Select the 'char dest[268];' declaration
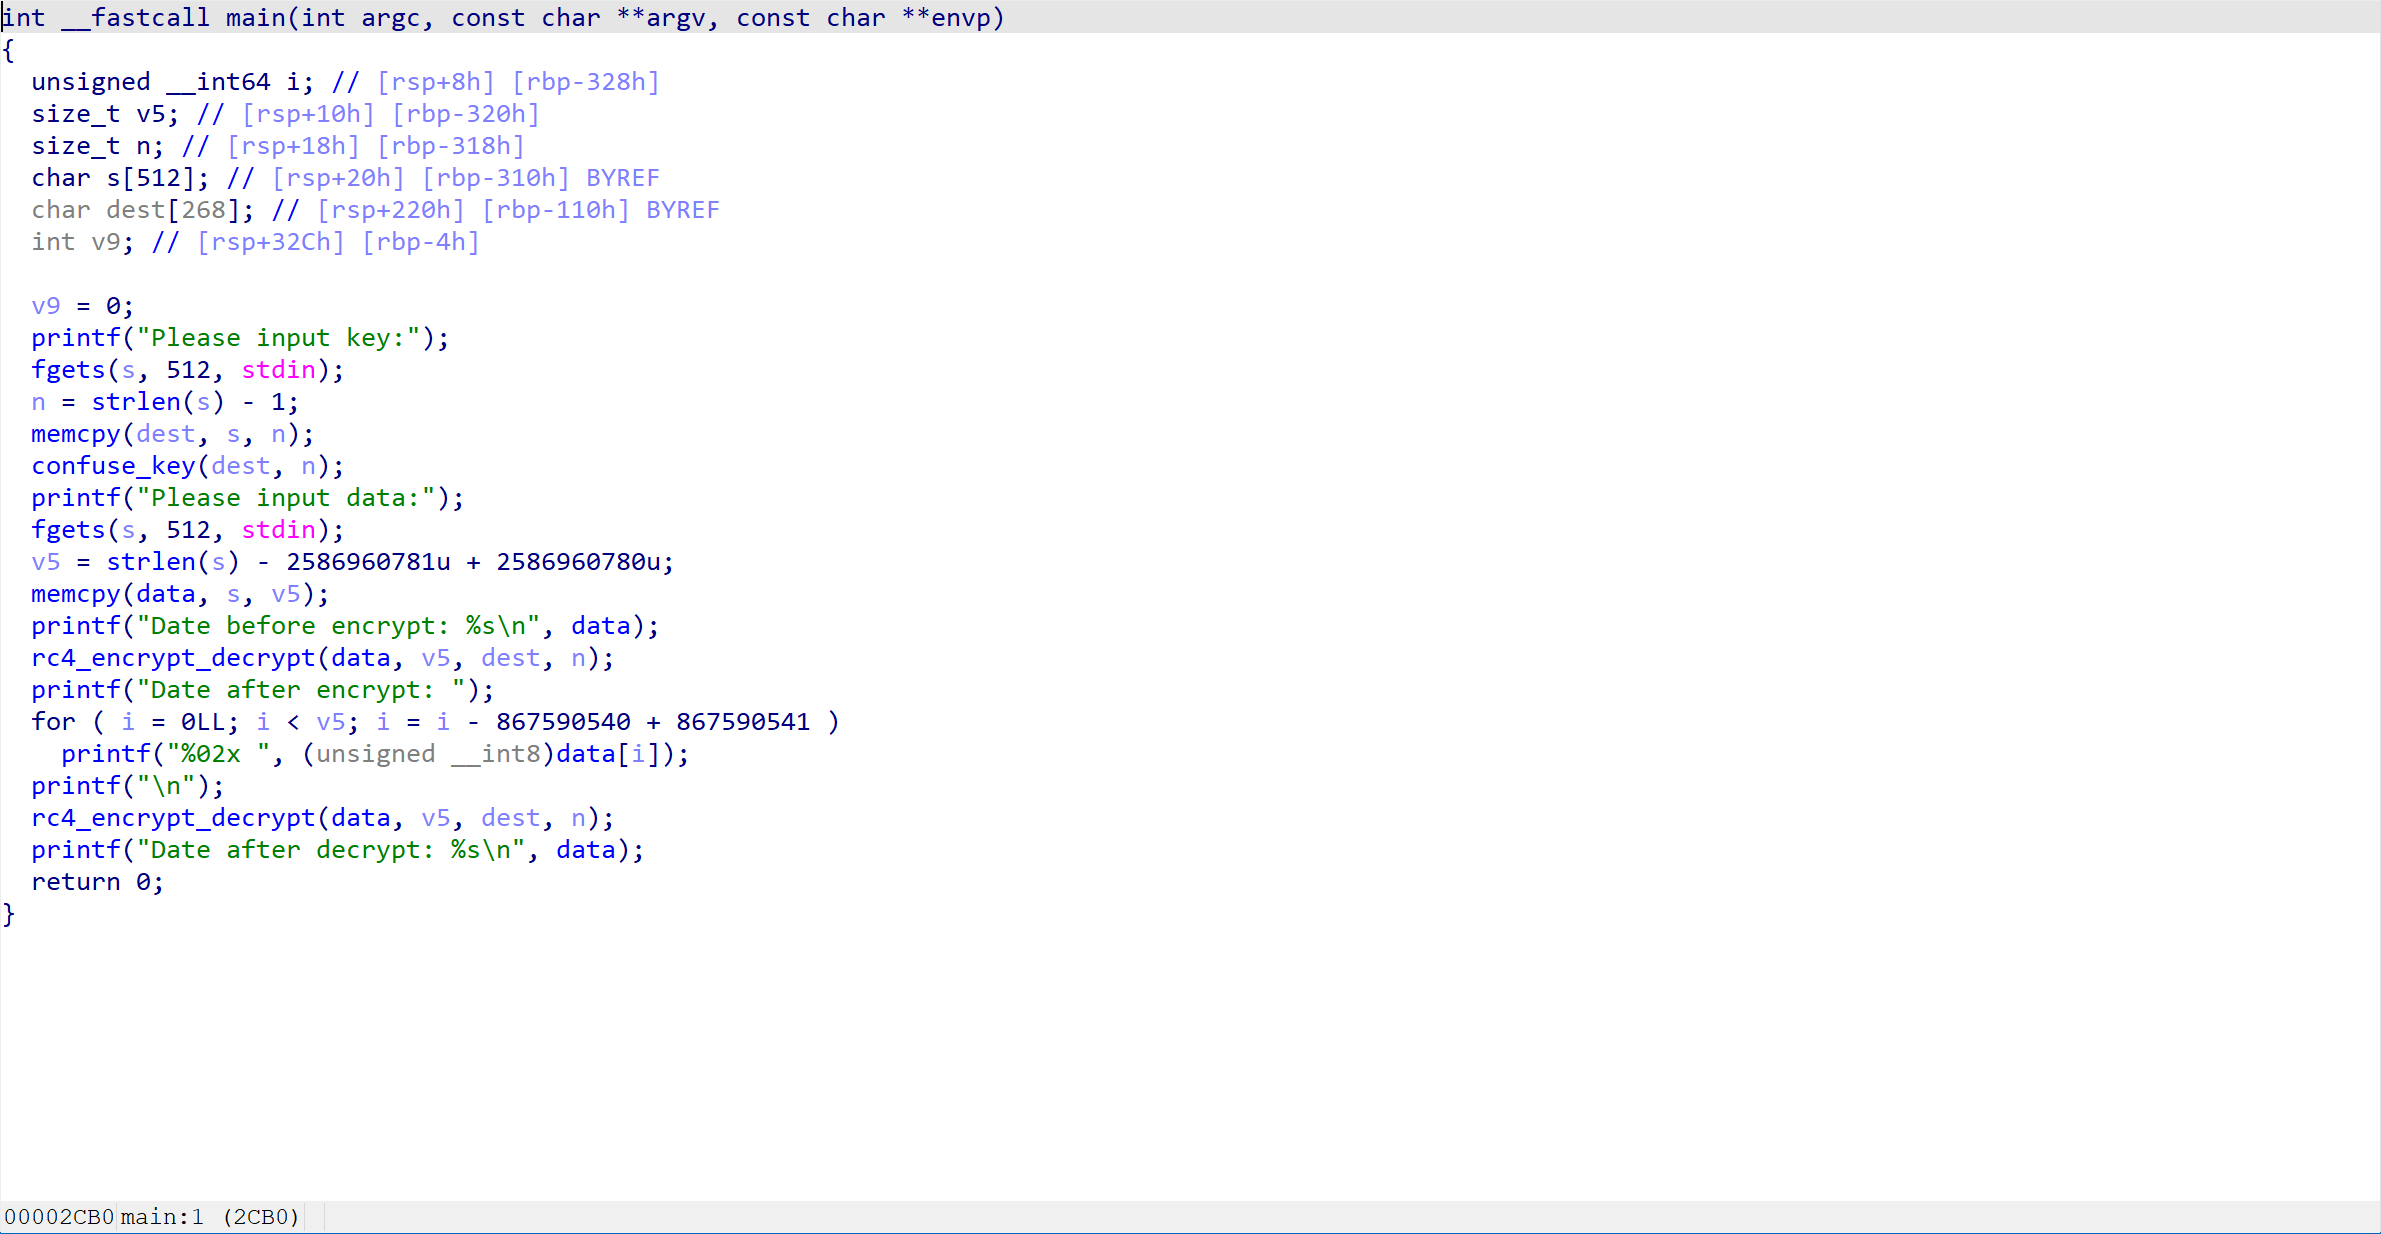 (143, 210)
